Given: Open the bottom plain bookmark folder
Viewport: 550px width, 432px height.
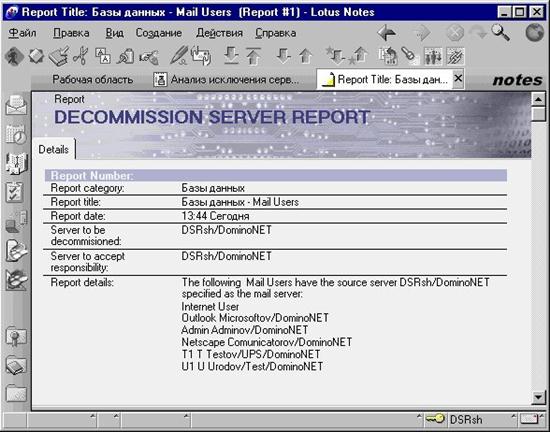Looking at the screenshot, I should (16, 393).
